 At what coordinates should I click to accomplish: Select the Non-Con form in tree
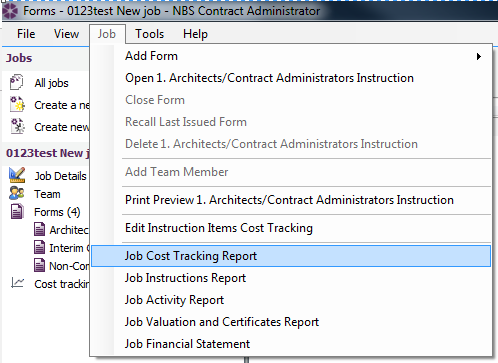tap(69, 266)
